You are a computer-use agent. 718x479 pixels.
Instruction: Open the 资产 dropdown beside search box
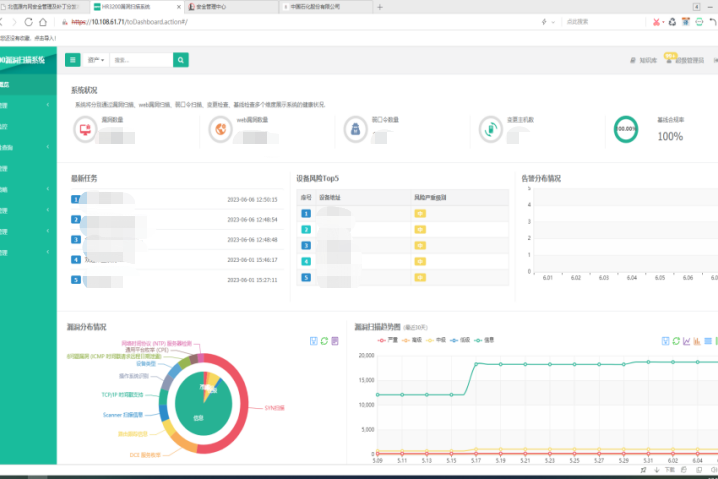coord(97,60)
